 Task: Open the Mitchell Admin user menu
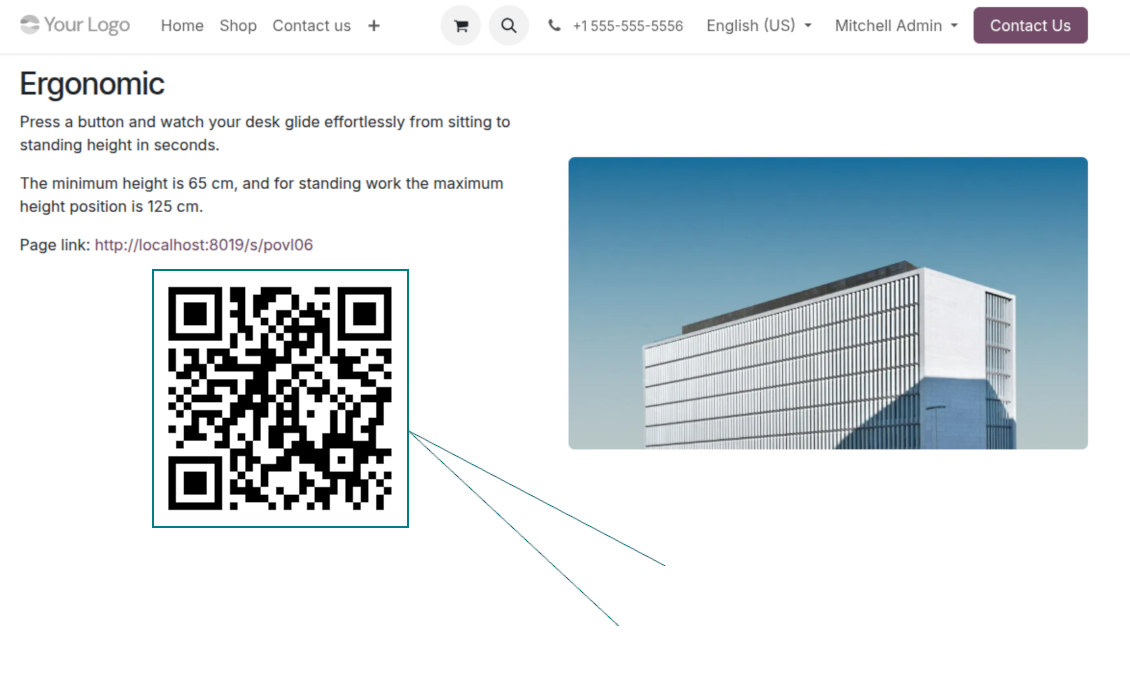click(x=896, y=26)
